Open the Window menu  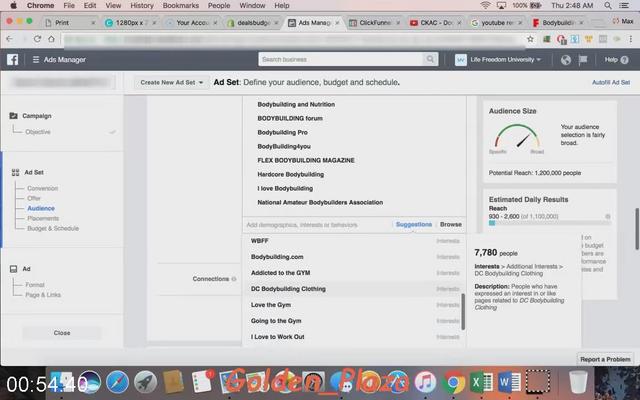pyautogui.click(x=252, y=5)
